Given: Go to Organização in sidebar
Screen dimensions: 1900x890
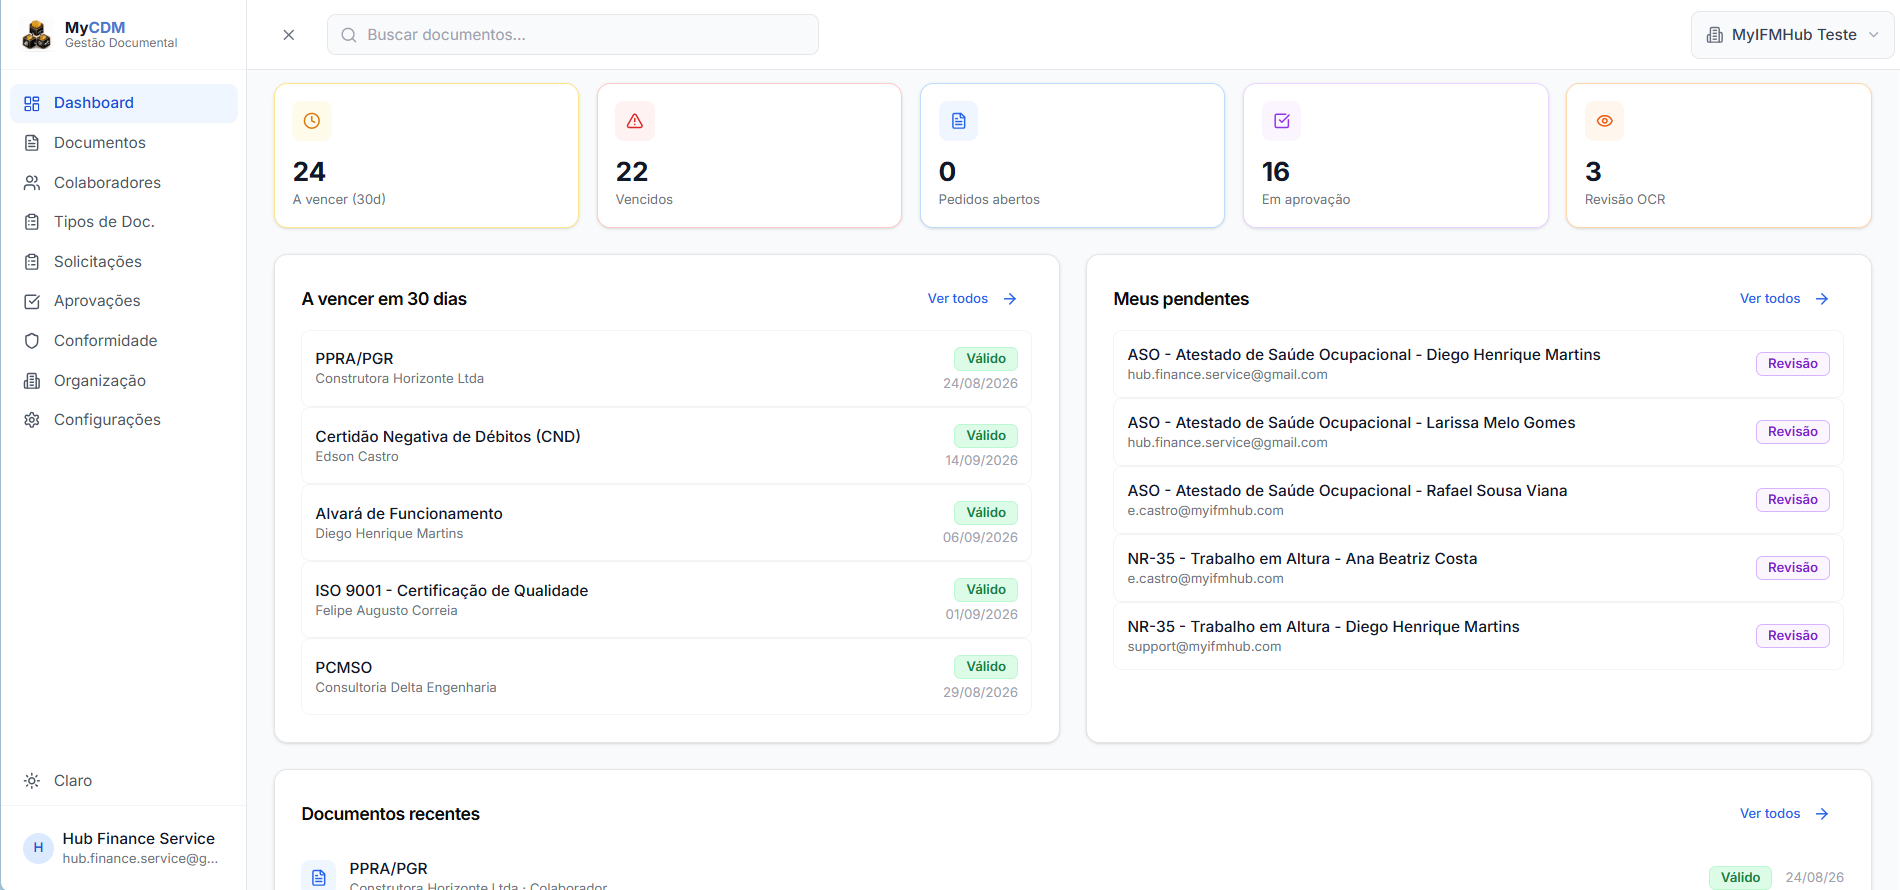Looking at the screenshot, I should point(124,381).
